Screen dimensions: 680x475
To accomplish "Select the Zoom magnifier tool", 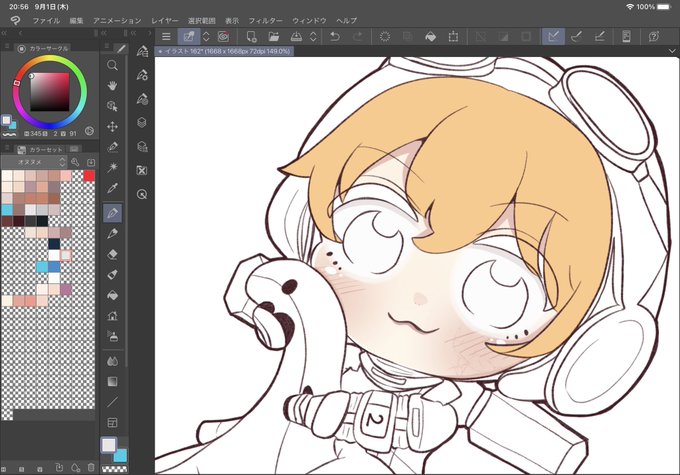I will 112,65.
